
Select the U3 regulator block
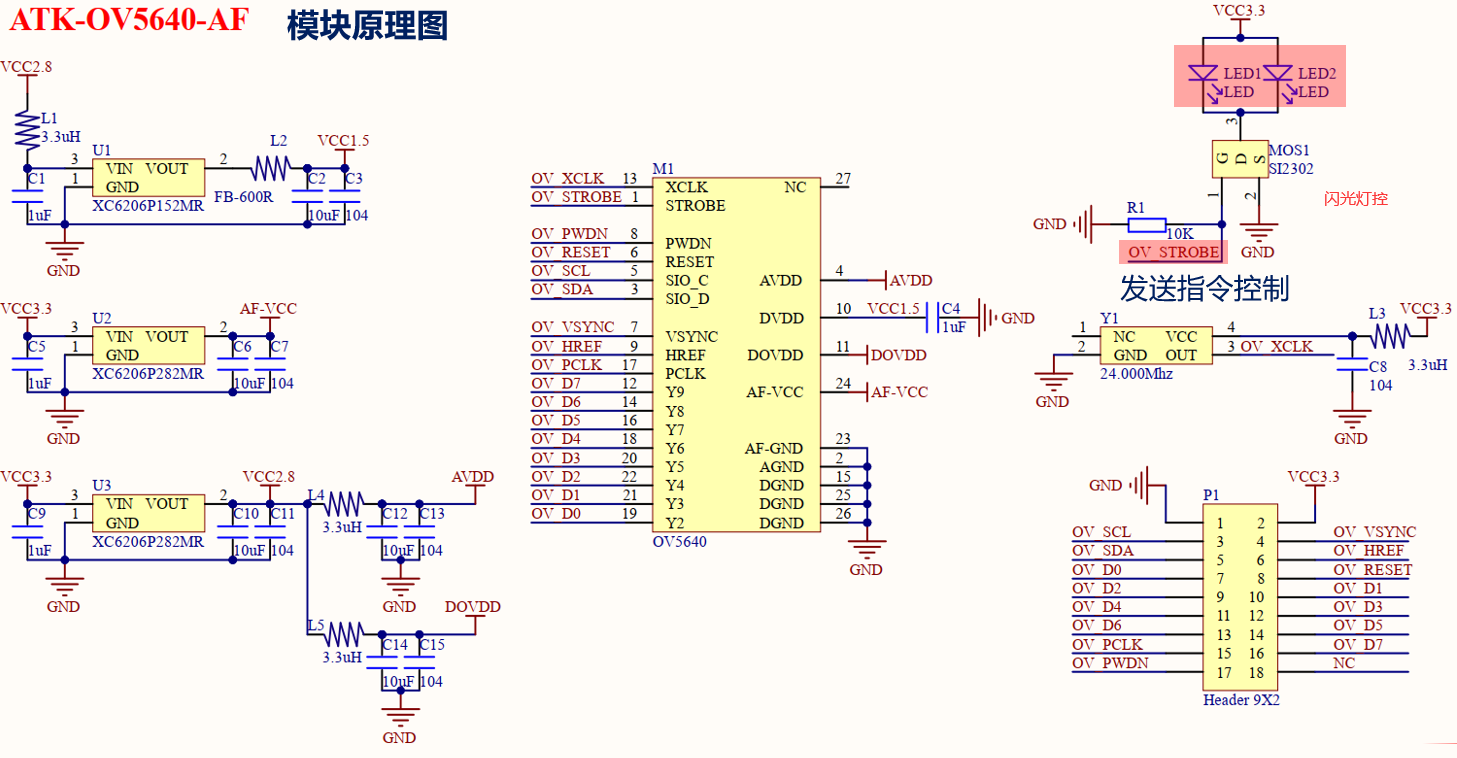point(148,512)
